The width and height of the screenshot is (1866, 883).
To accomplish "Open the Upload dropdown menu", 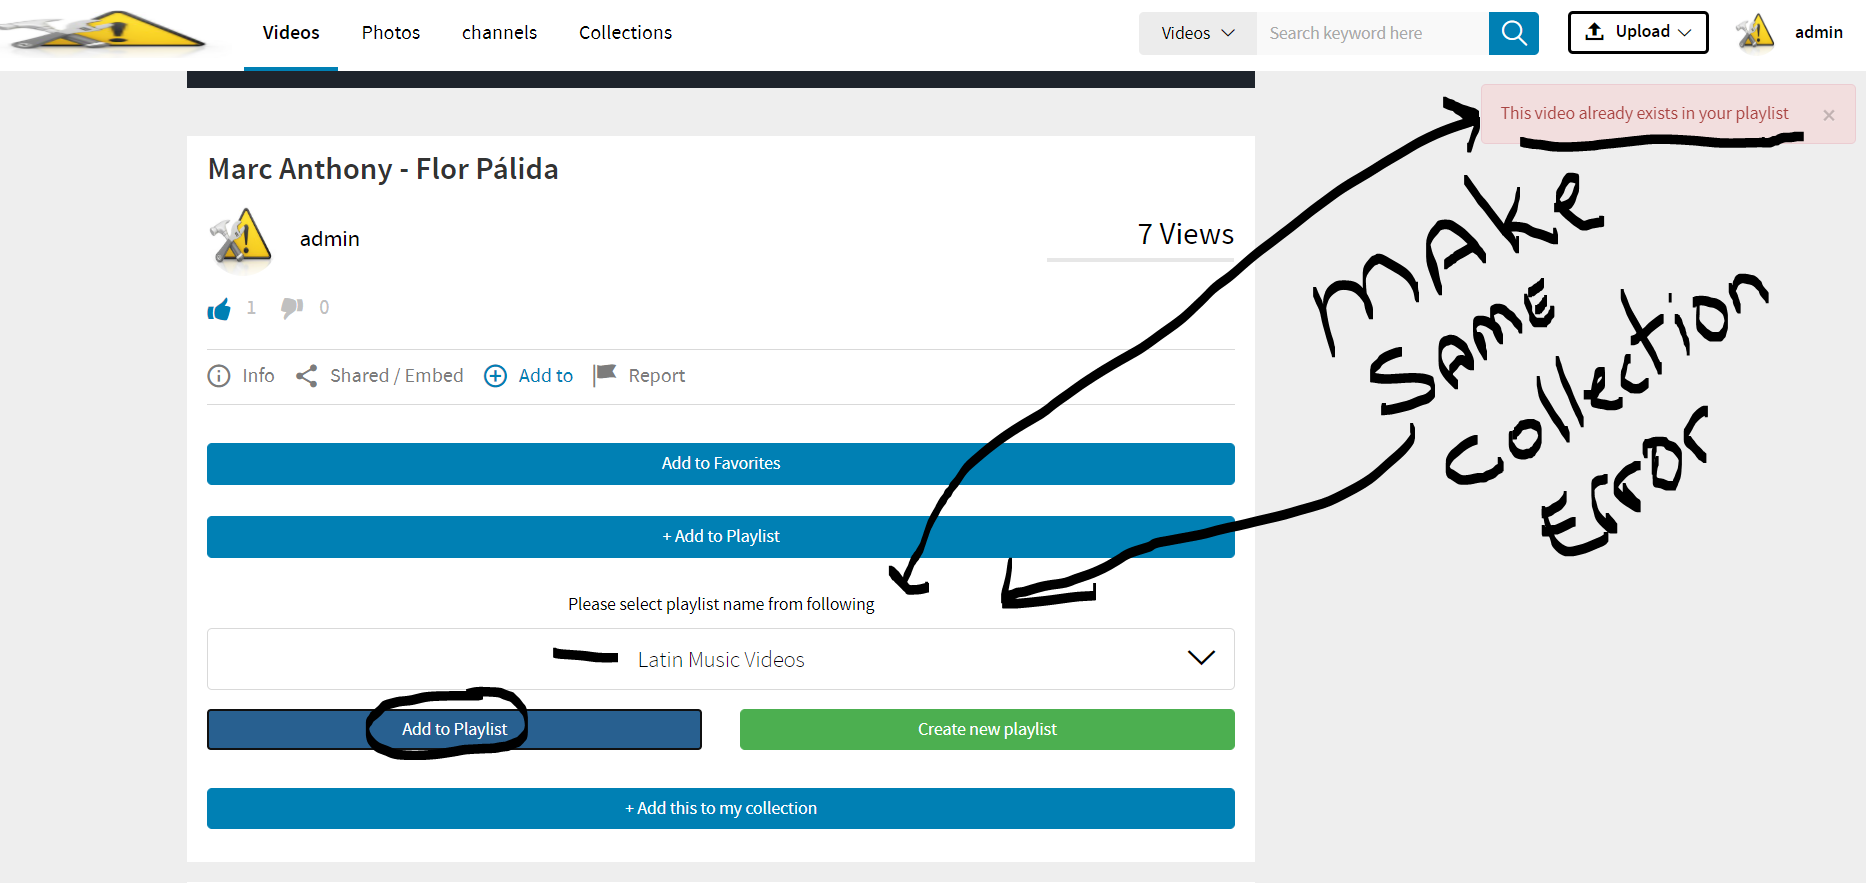I will [x=1638, y=32].
